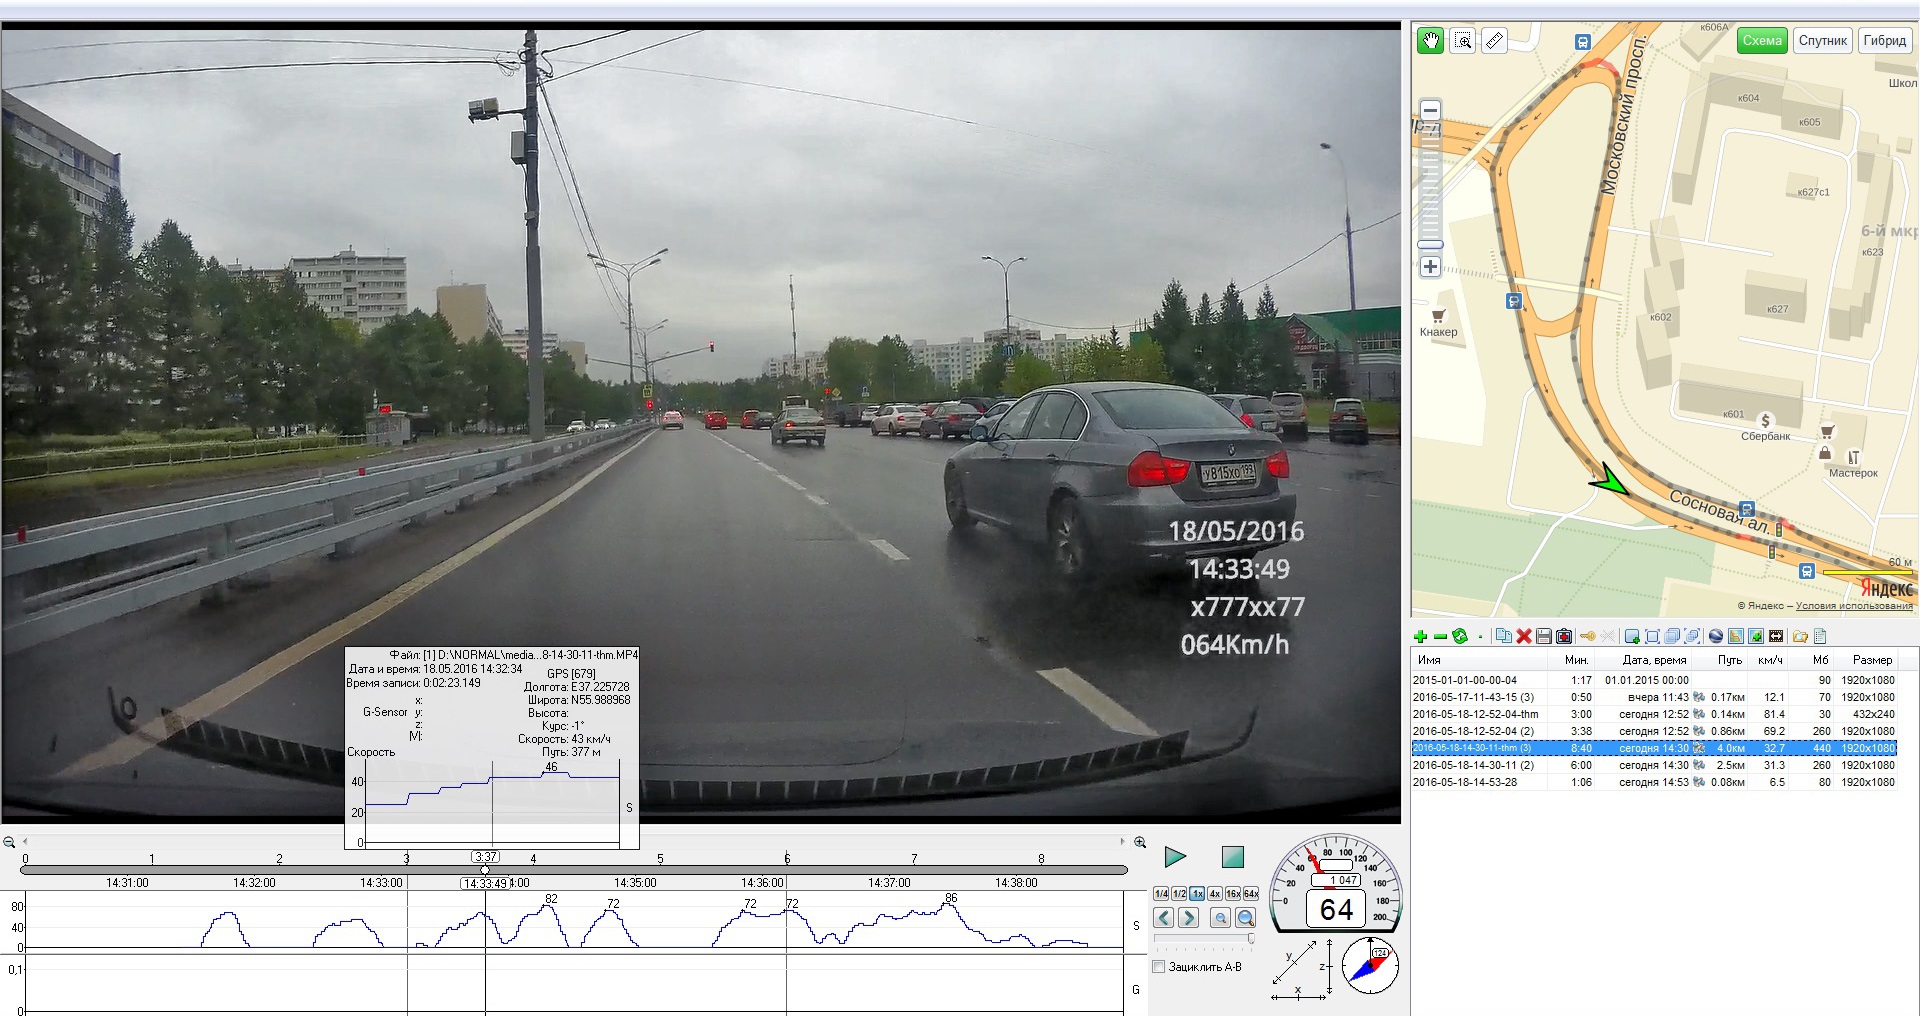Open the Google Earth globe export icon
This screenshot has width=1920, height=1016.
point(1716,636)
